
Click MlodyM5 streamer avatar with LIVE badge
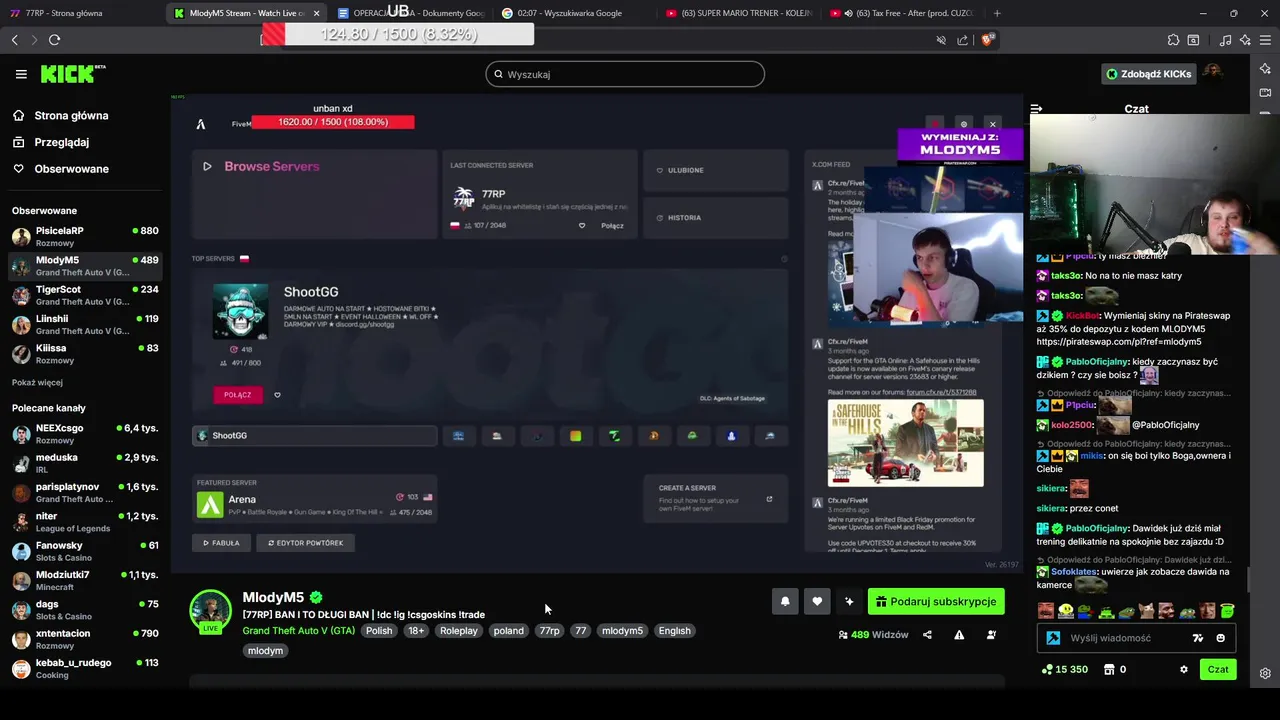210,611
